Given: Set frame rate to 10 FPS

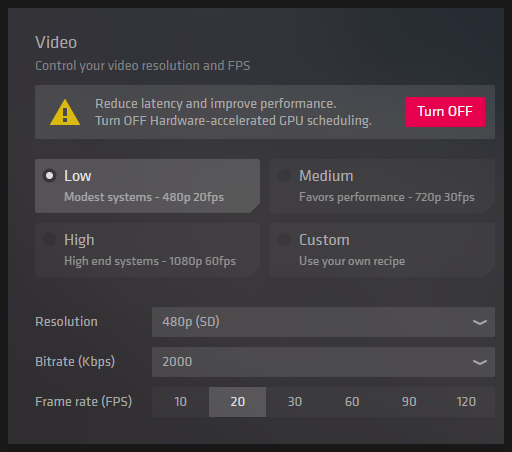Looking at the screenshot, I should (x=180, y=402).
